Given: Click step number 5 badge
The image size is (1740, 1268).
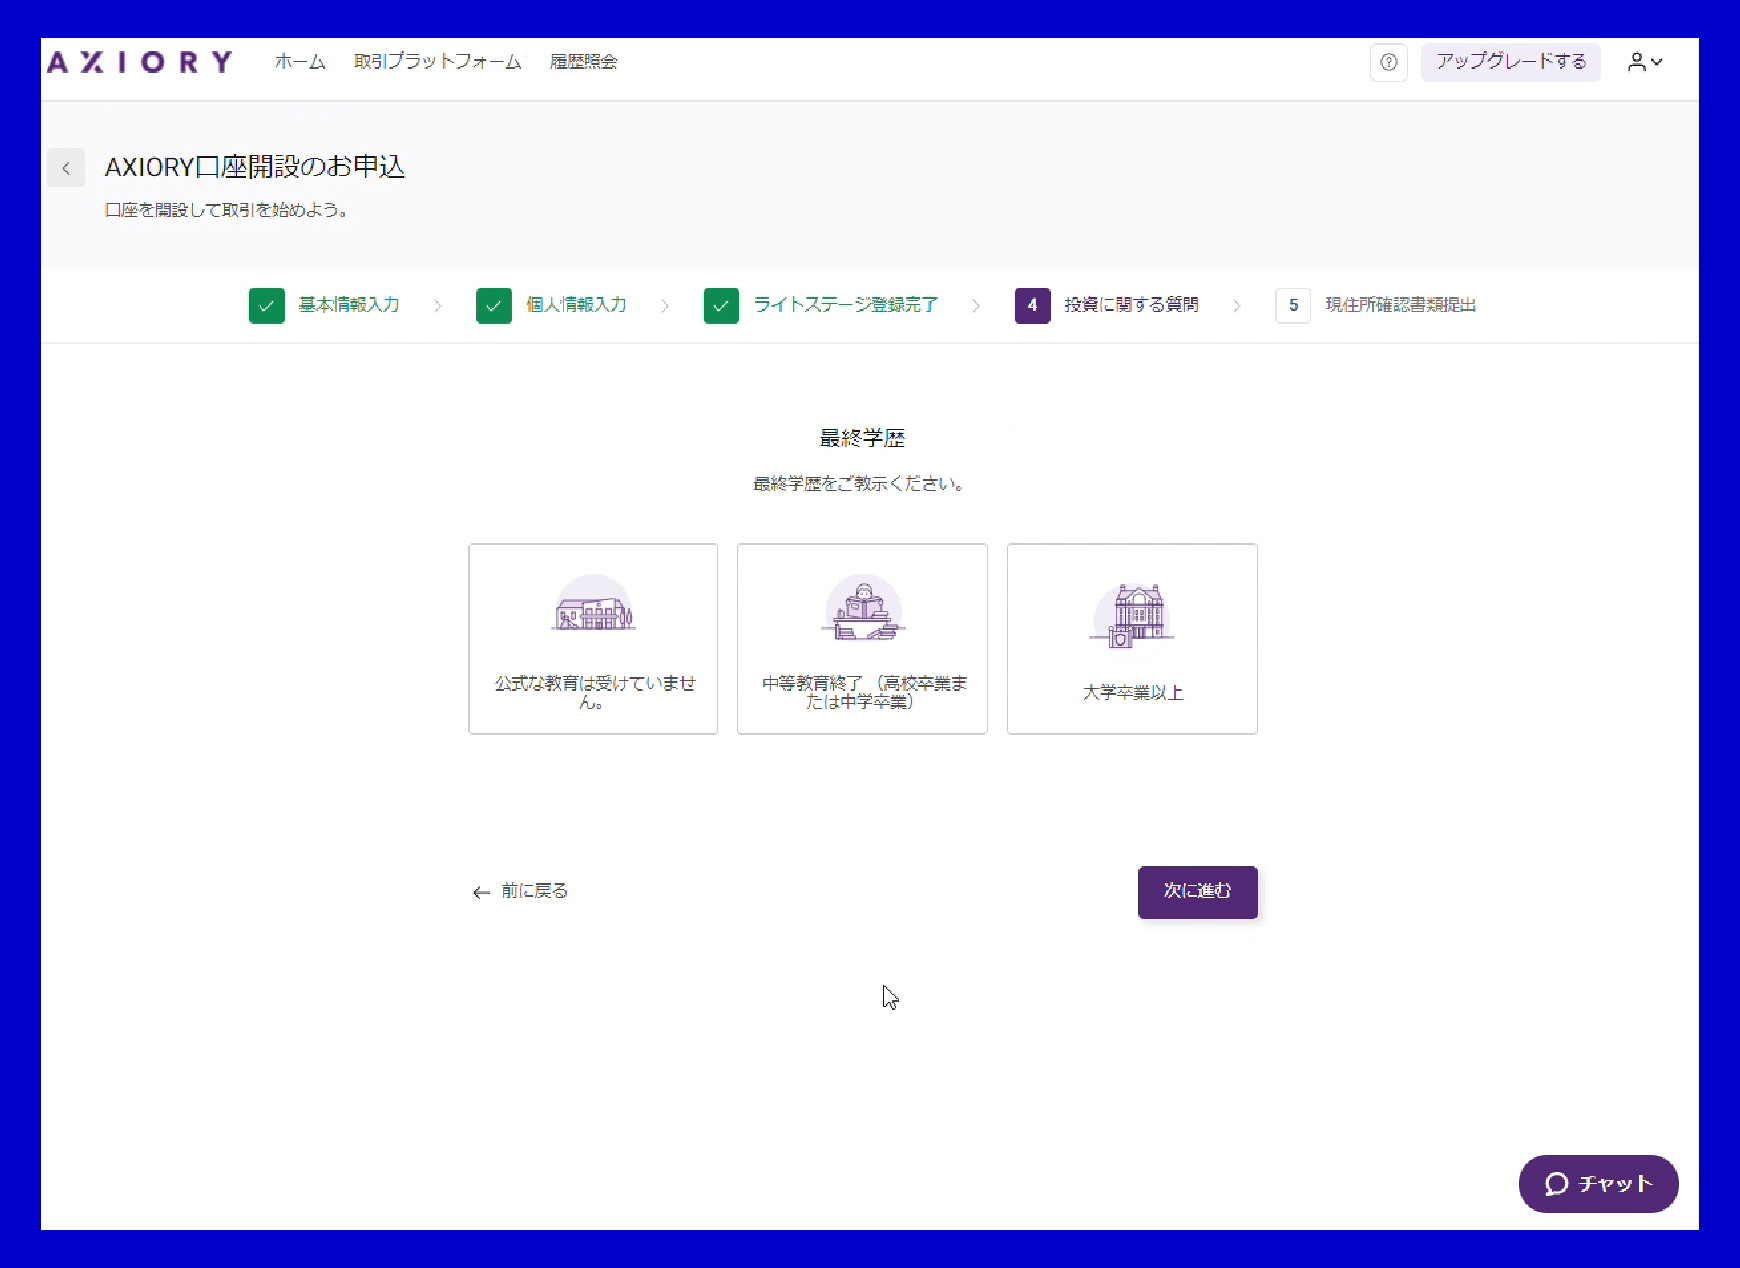Looking at the screenshot, I should [x=1293, y=306].
